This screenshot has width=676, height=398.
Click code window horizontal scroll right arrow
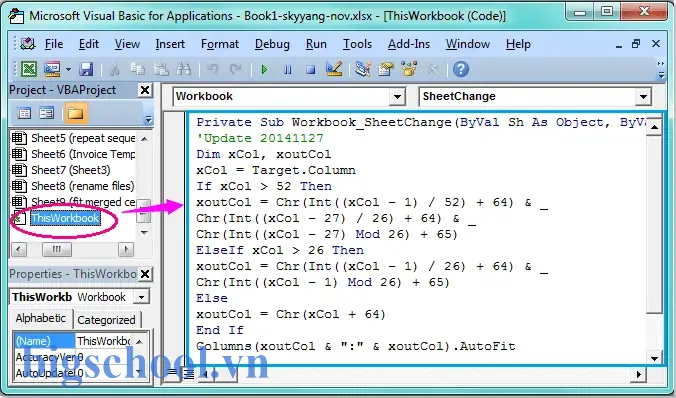click(638, 374)
